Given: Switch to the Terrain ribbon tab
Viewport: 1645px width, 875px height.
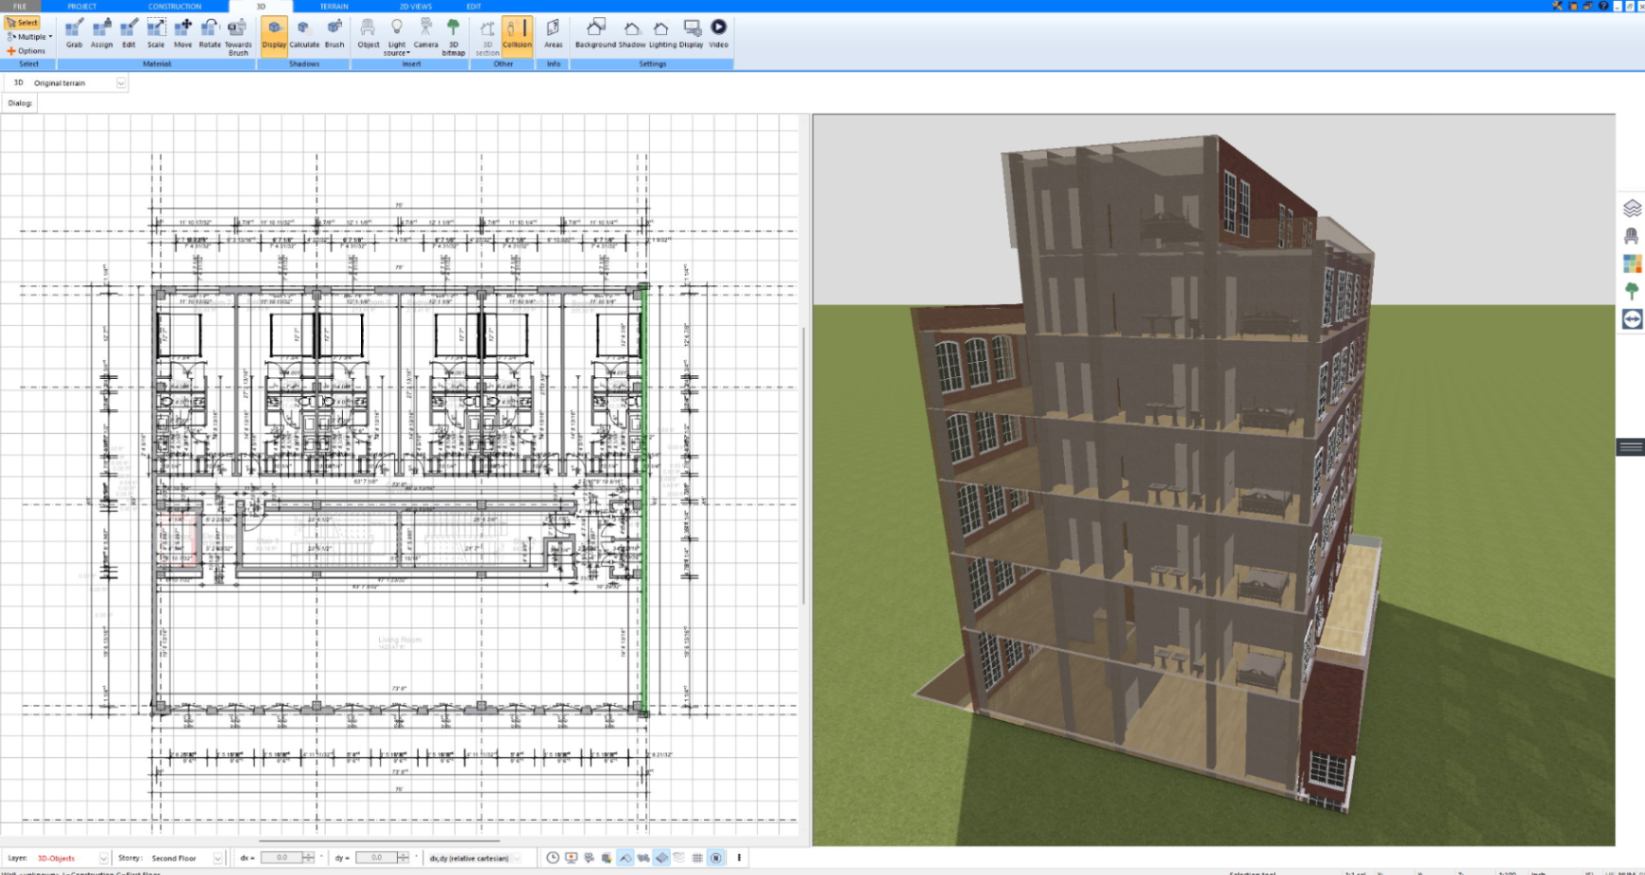Looking at the screenshot, I should (334, 6).
